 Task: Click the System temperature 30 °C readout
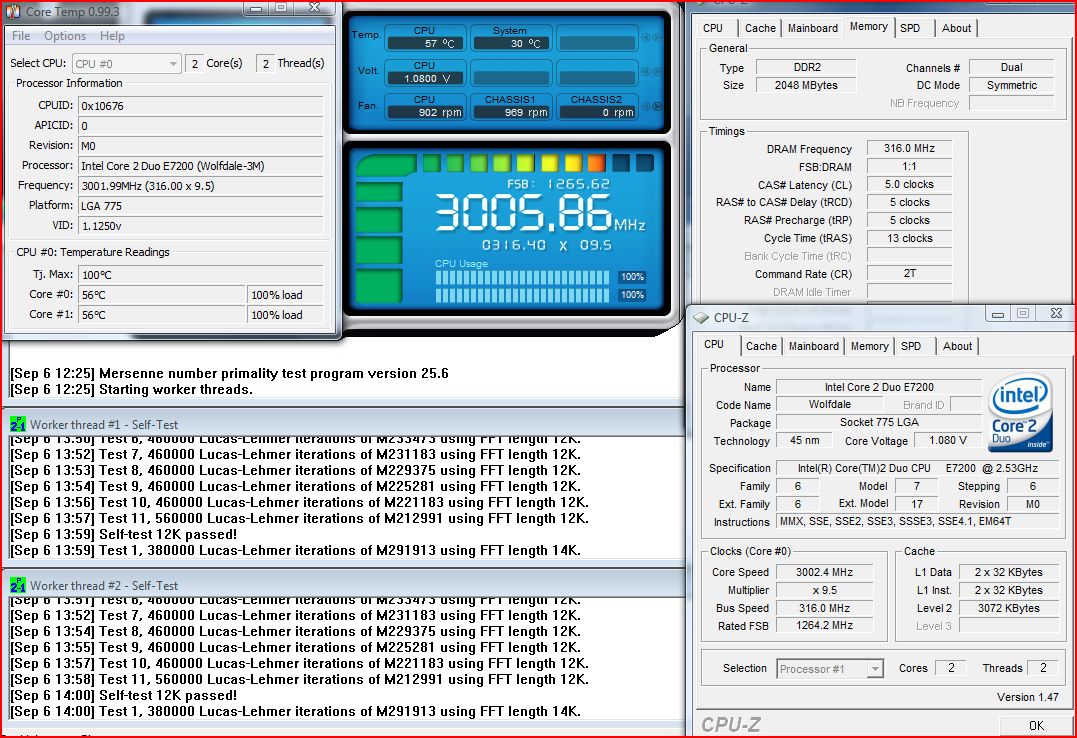[511, 43]
